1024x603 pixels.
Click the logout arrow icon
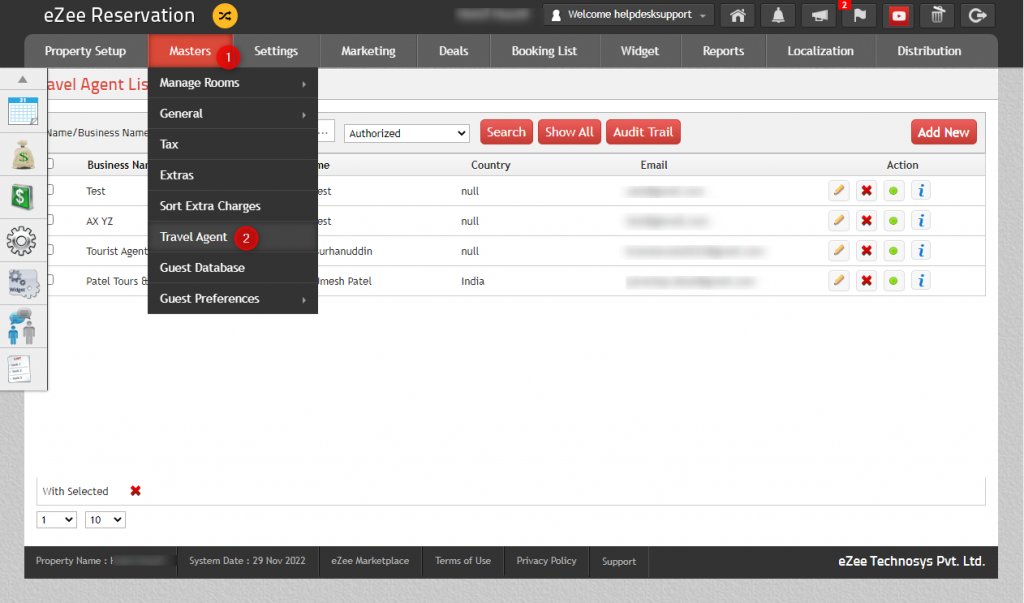point(977,16)
